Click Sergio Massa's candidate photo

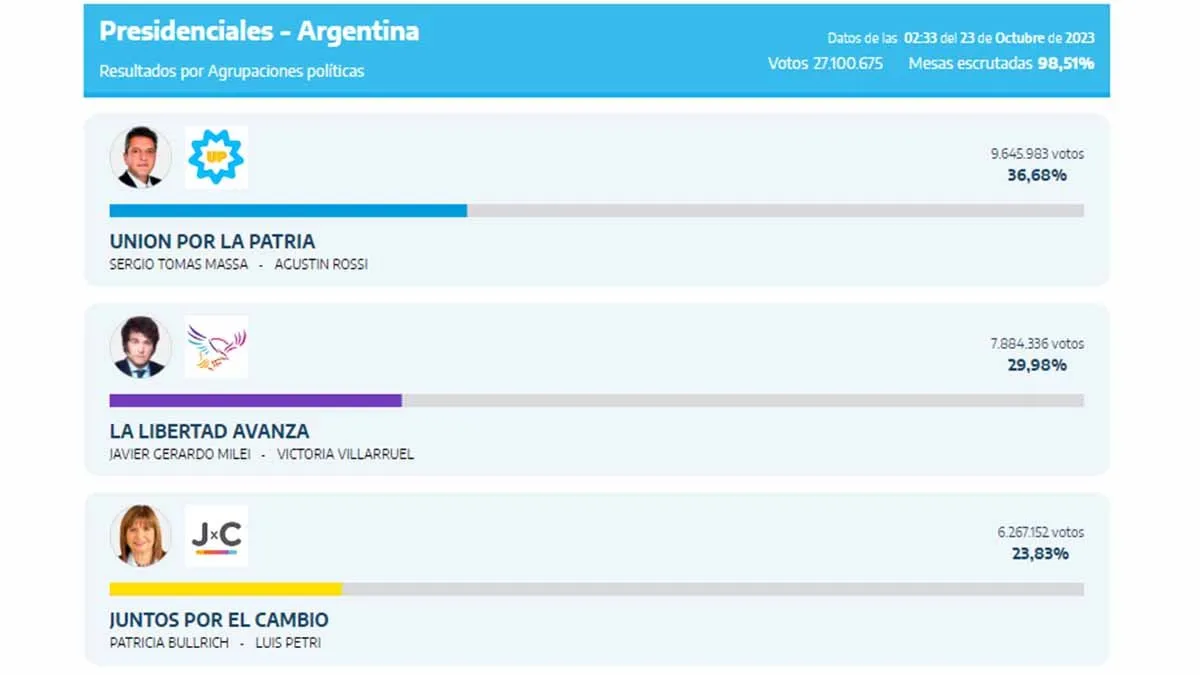(x=140, y=158)
